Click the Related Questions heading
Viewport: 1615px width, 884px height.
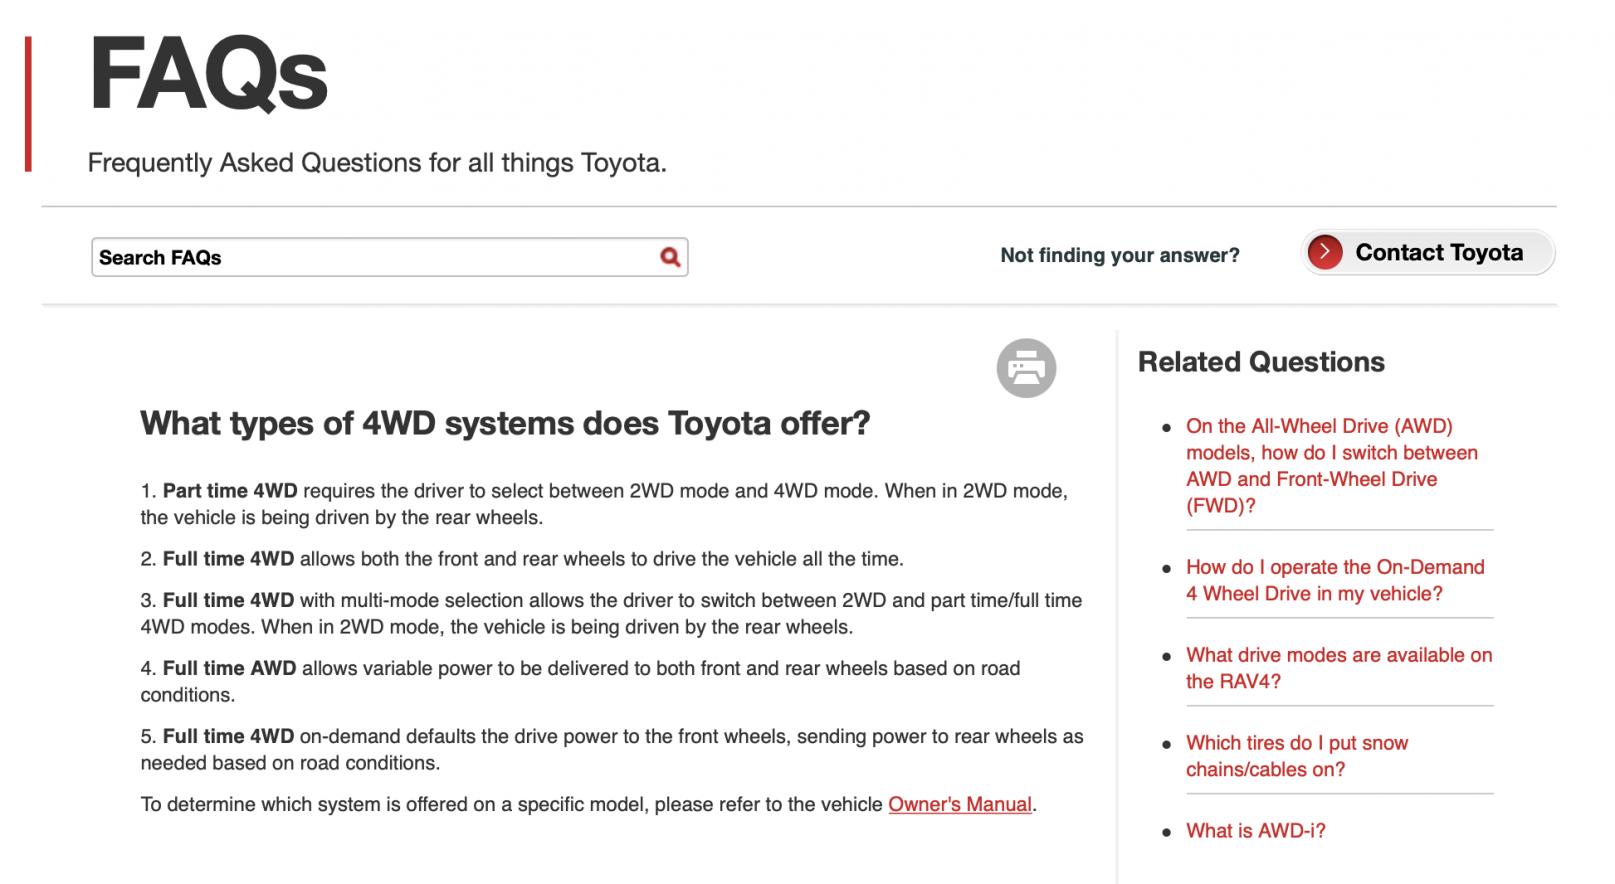[x=1261, y=362]
